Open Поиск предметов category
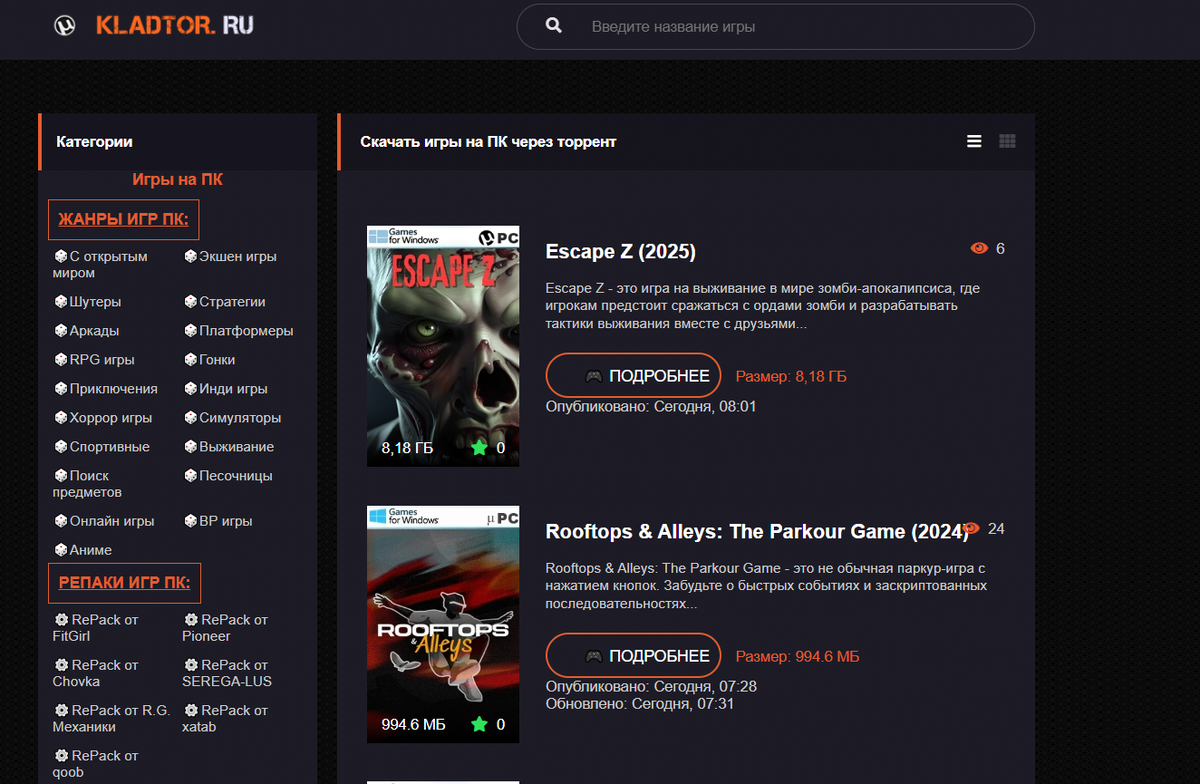Viewport: 1200px width, 784px height. [x=87, y=484]
